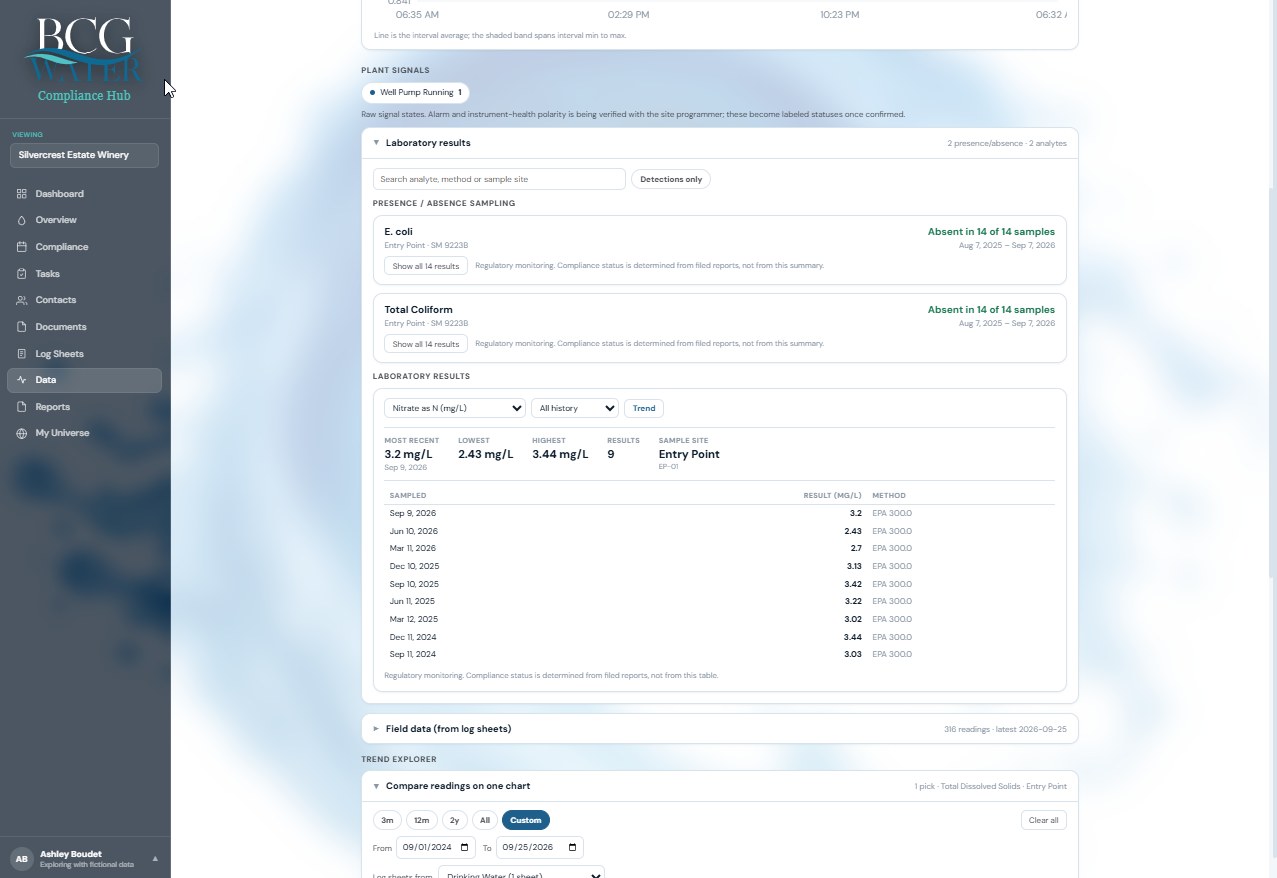Go to Tasks page
Image resolution: width=1277 pixels, height=878 pixels.
click(84, 274)
